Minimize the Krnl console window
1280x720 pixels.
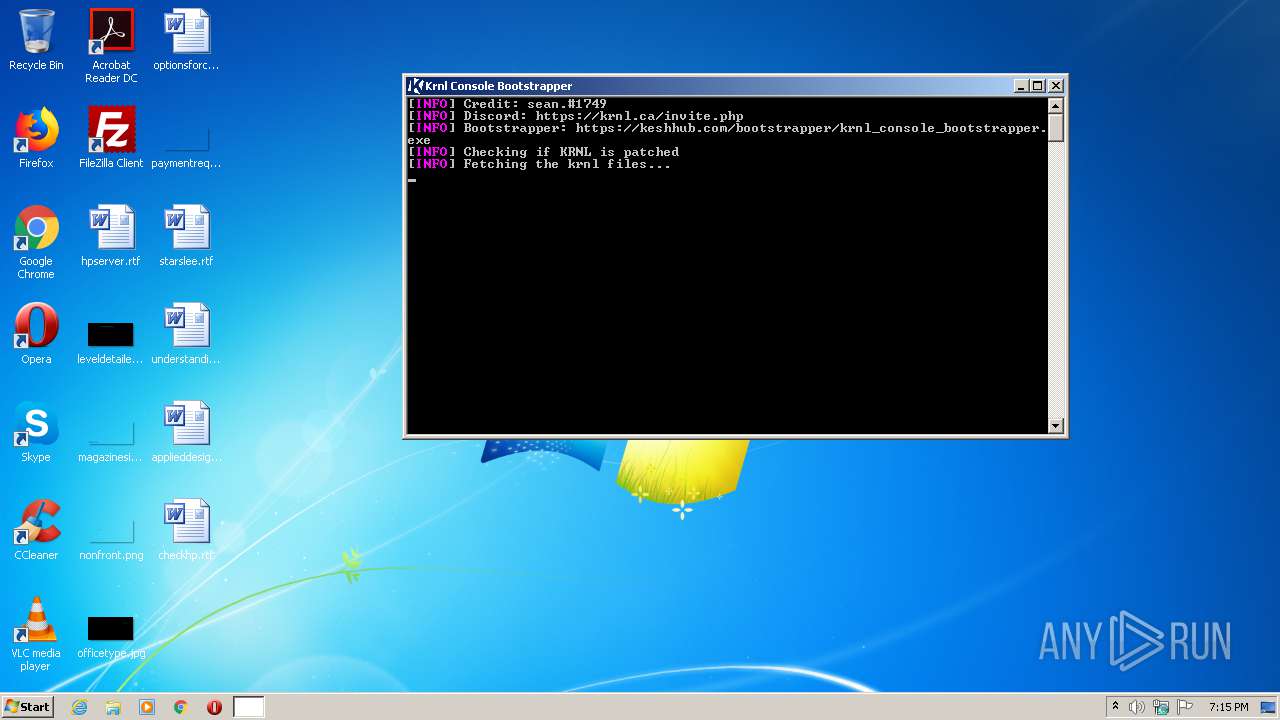(1021, 86)
